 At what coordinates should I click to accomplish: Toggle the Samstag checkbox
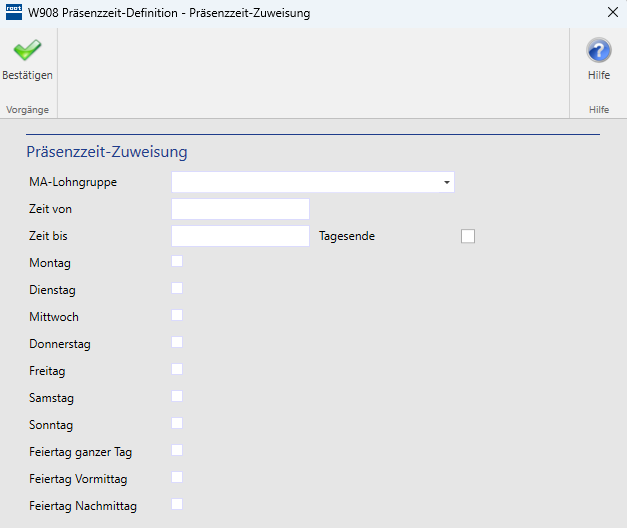tap(177, 396)
